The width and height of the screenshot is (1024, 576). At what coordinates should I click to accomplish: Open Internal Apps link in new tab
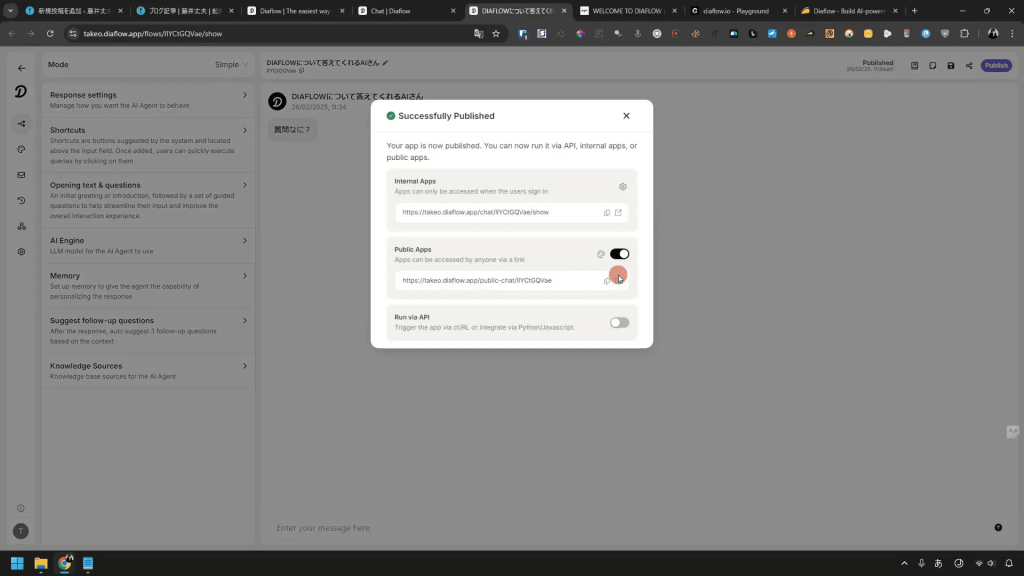618,213
